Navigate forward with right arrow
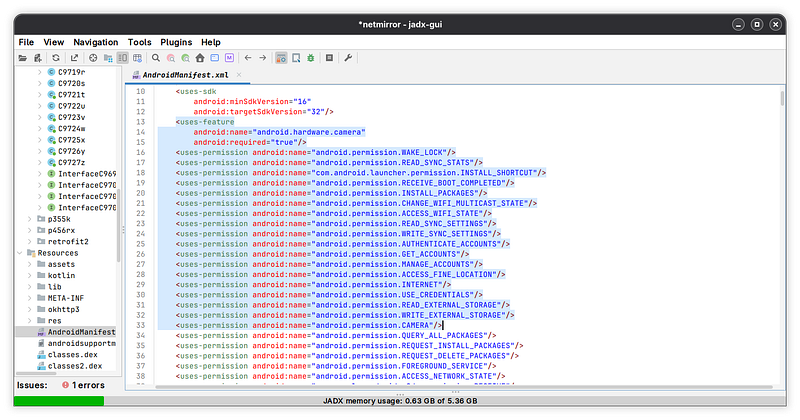 263,58
